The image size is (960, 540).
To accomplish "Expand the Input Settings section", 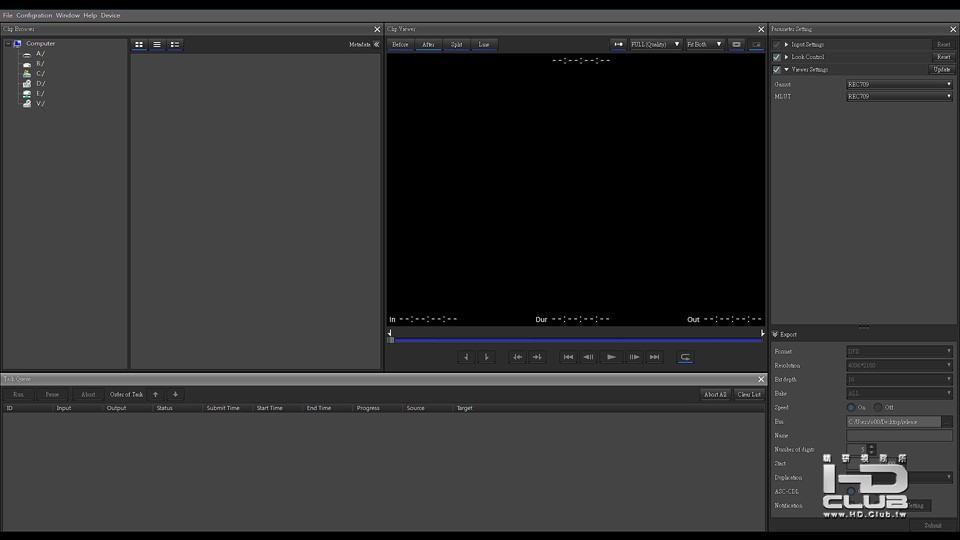I will click(x=787, y=45).
